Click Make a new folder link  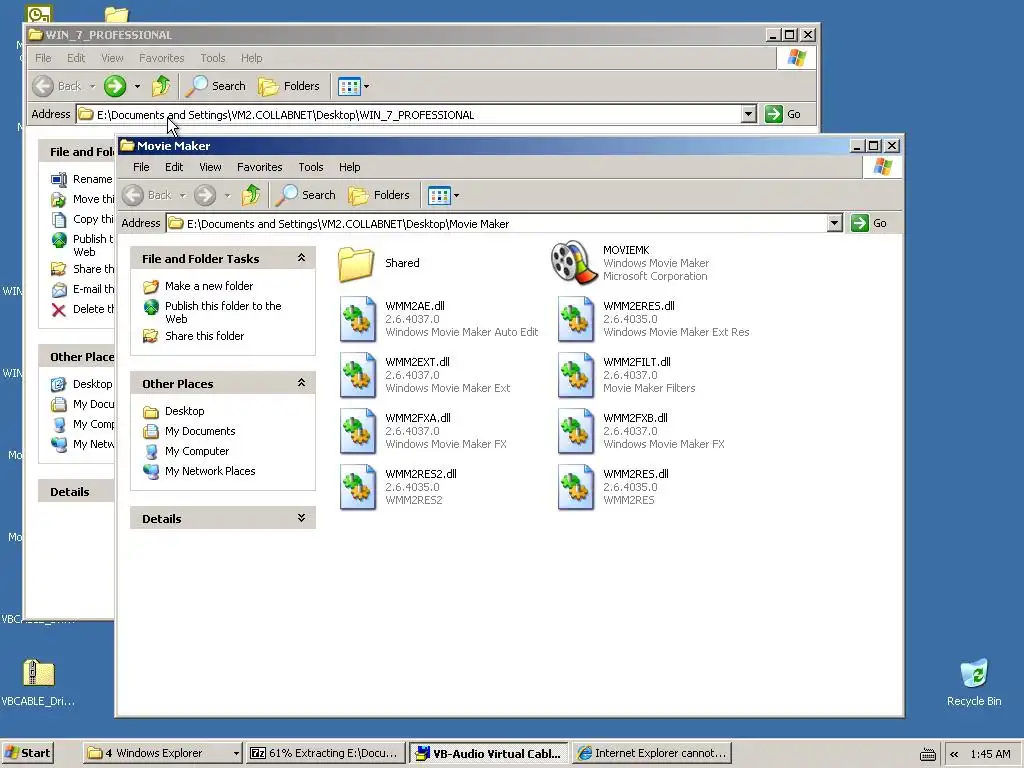coord(208,286)
